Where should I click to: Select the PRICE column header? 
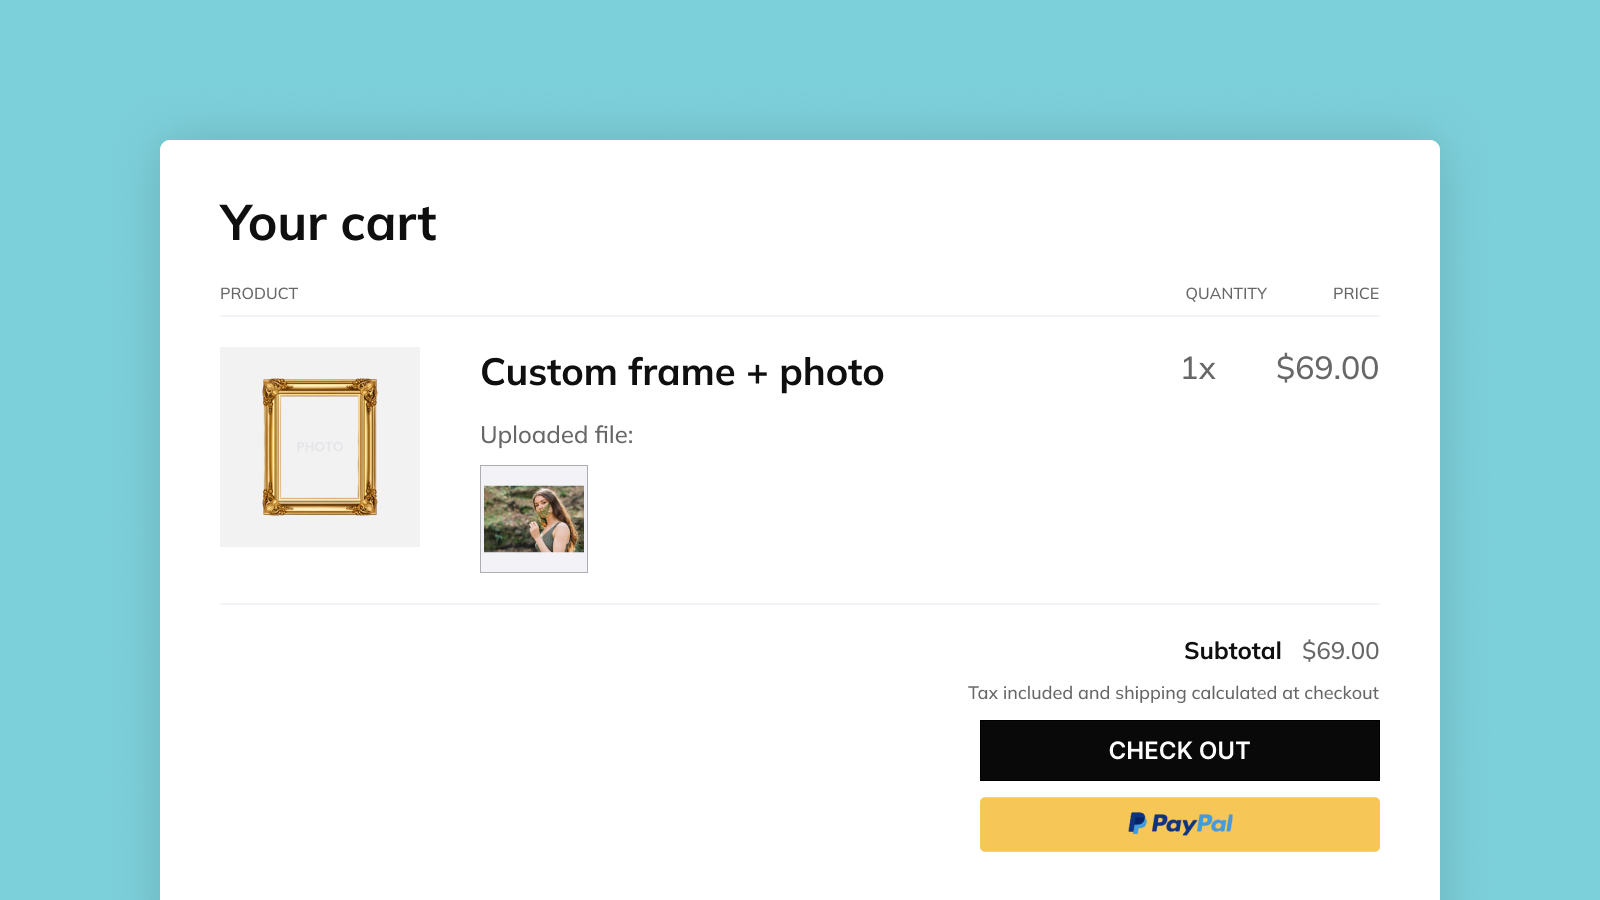click(x=1355, y=293)
